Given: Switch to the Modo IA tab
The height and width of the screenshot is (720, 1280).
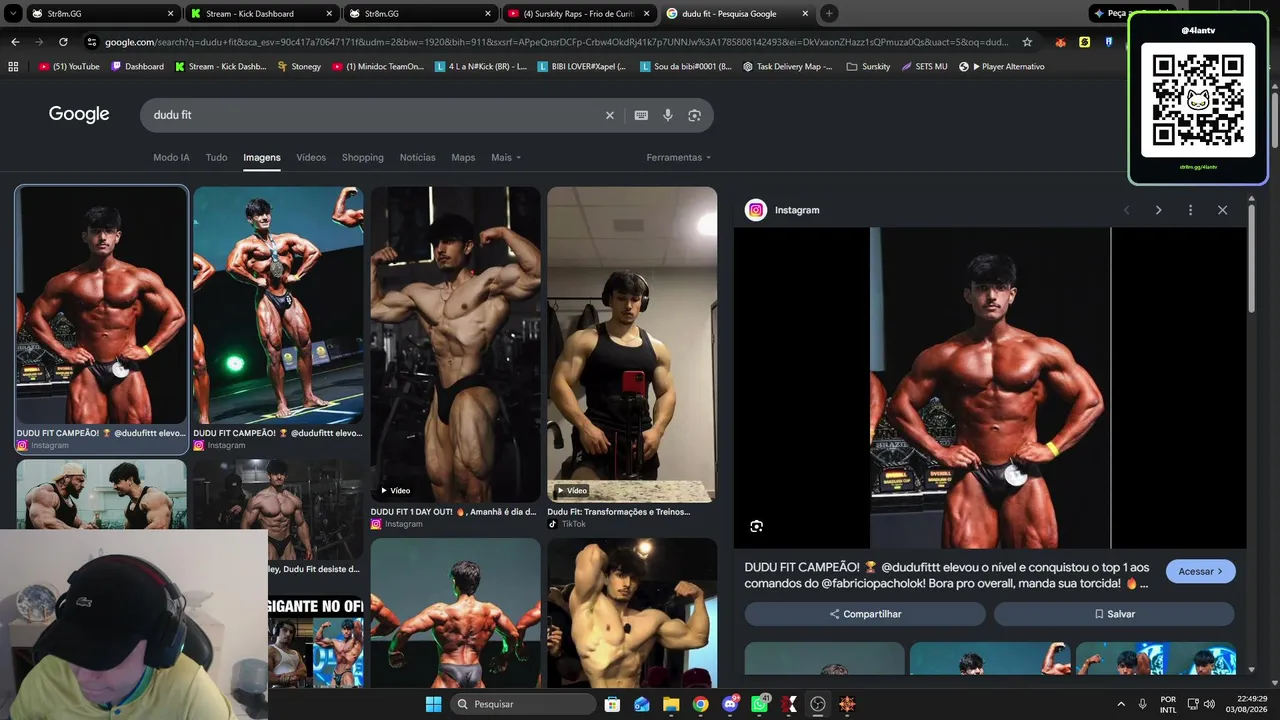Looking at the screenshot, I should (171, 157).
